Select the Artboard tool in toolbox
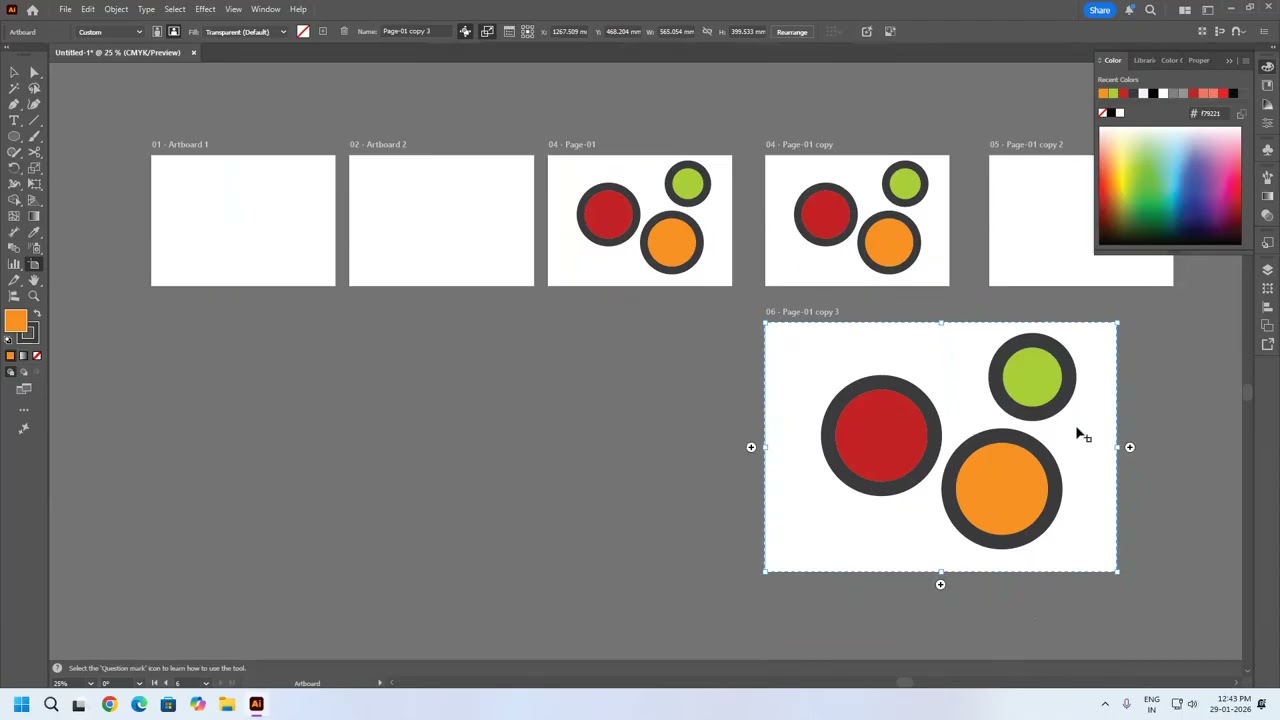This screenshot has height=720, width=1280. coord(34,264)
